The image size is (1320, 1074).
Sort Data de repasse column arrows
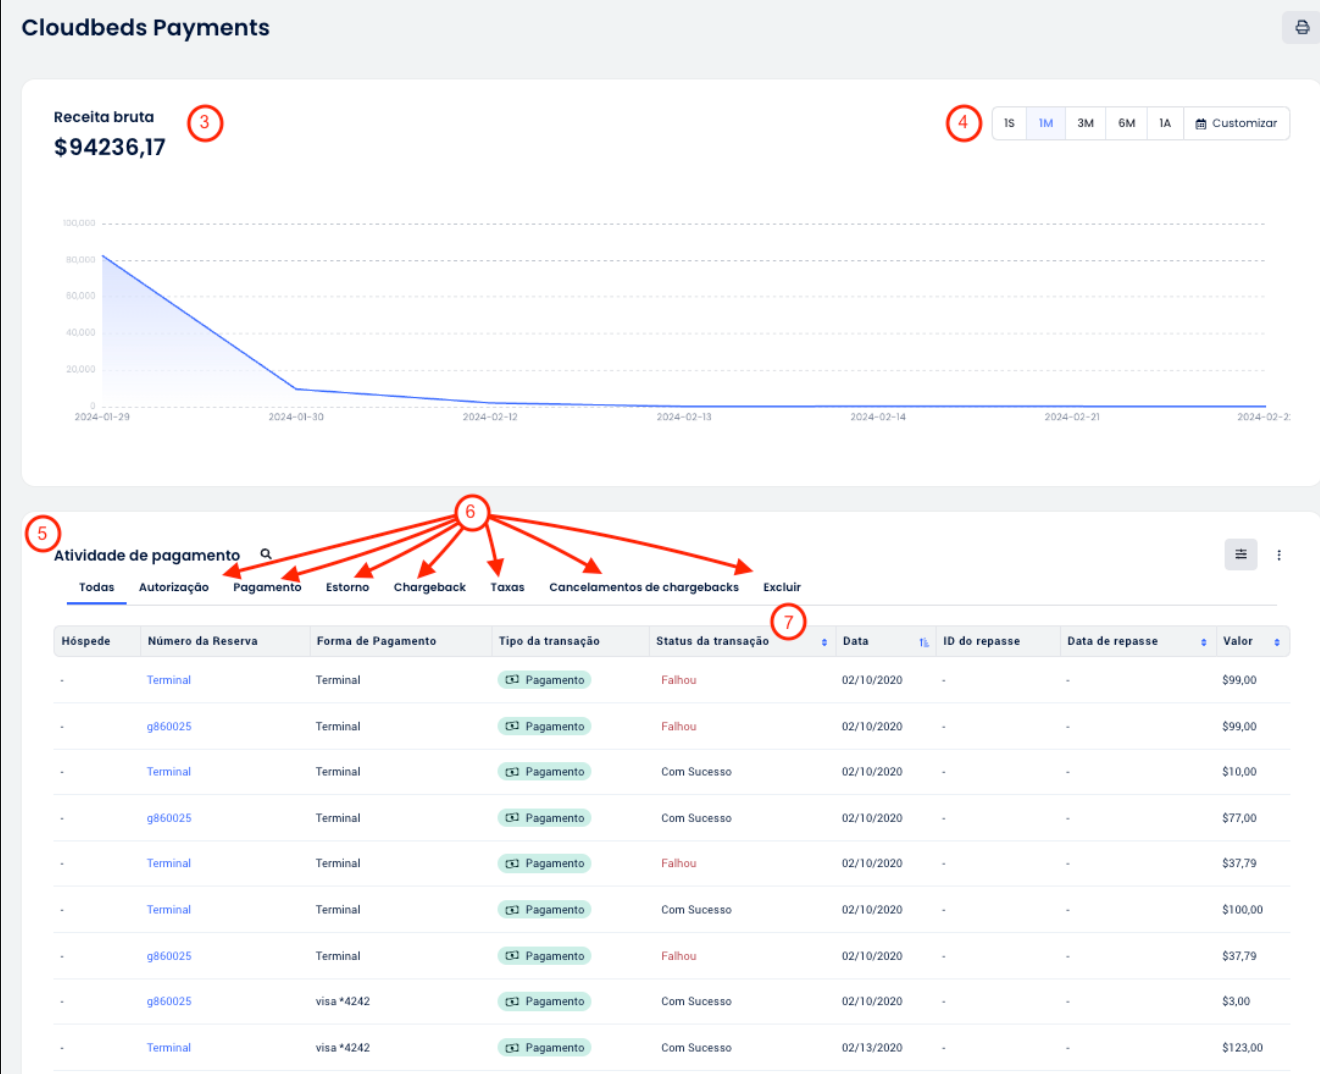pos(1204,642)
